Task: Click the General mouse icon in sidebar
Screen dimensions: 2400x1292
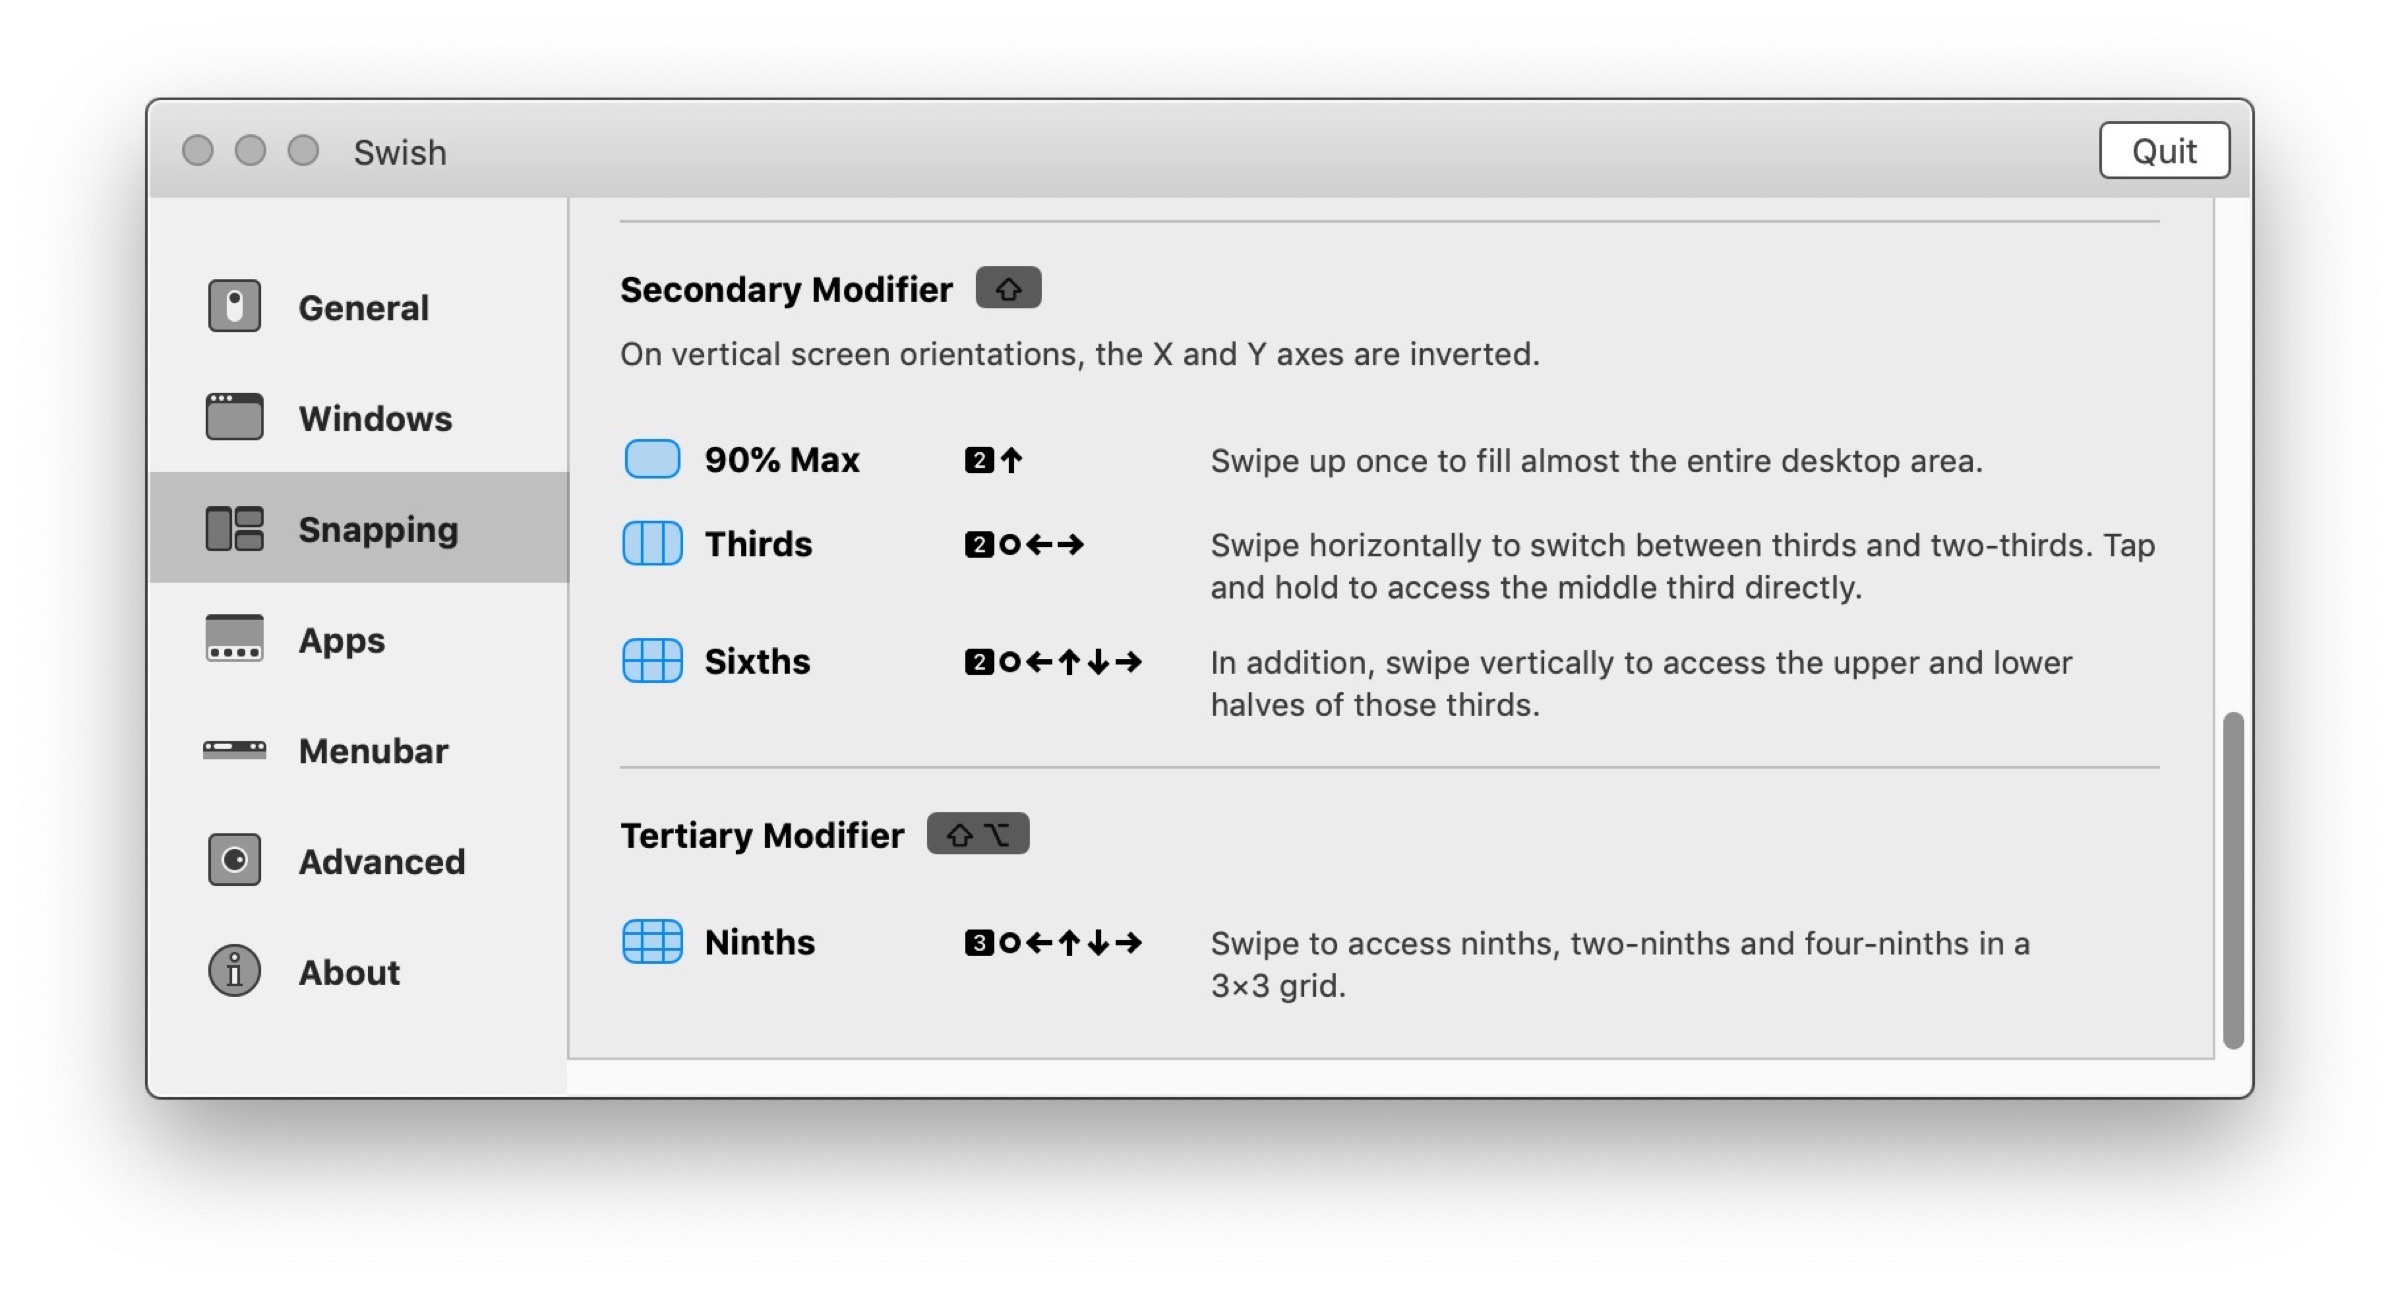Action: (234, 306)
